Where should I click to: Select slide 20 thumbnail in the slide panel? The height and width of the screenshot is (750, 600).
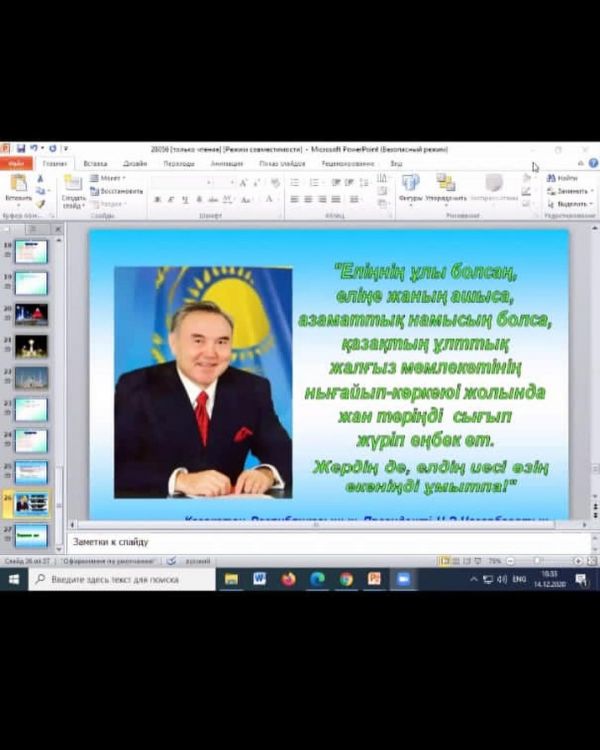31,314
